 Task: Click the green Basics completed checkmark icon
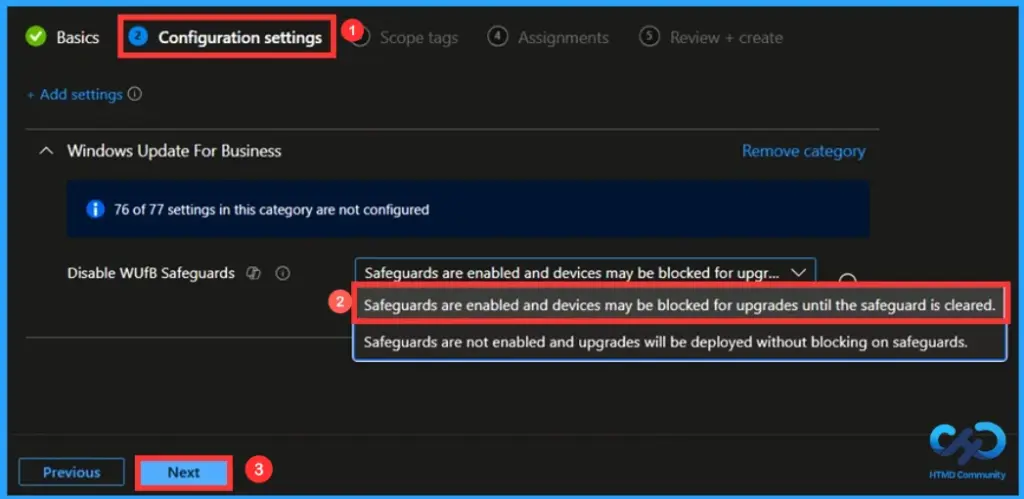tap(36, 37)
